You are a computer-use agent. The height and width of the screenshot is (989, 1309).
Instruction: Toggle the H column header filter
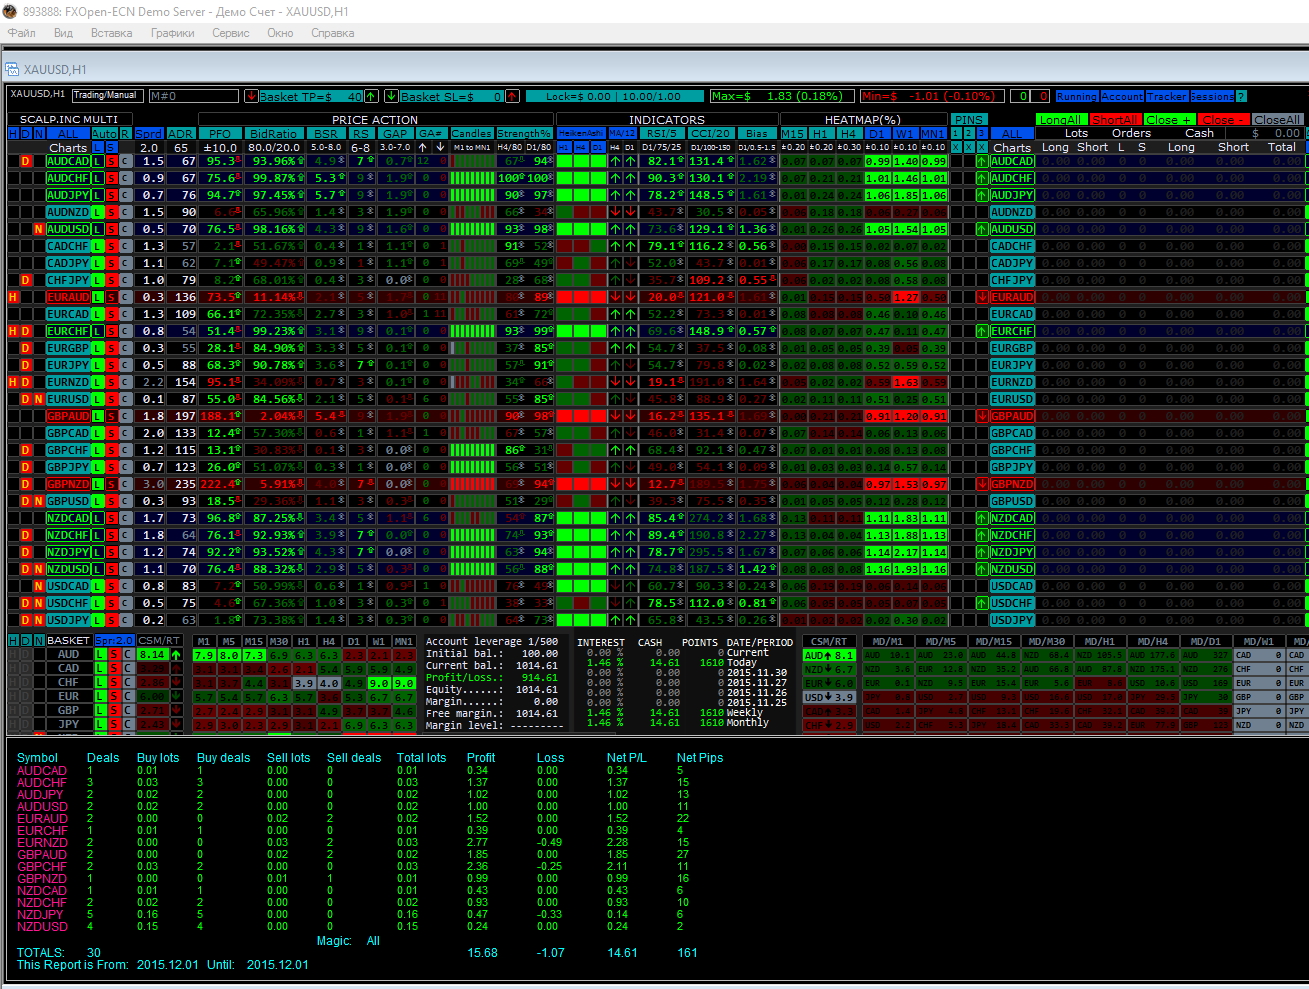13,133
